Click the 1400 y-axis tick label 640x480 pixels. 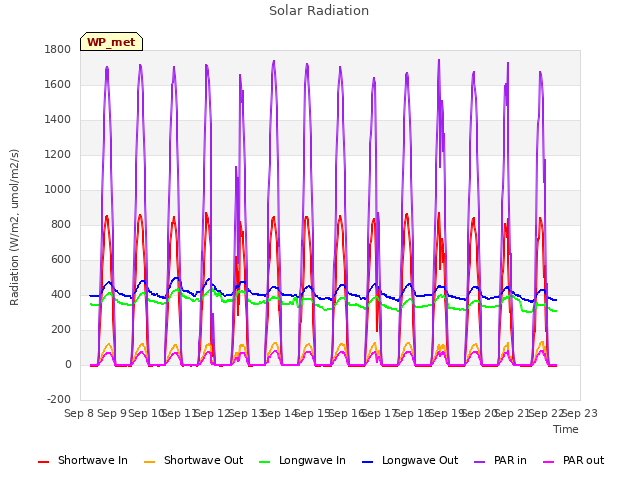(58, 120)
